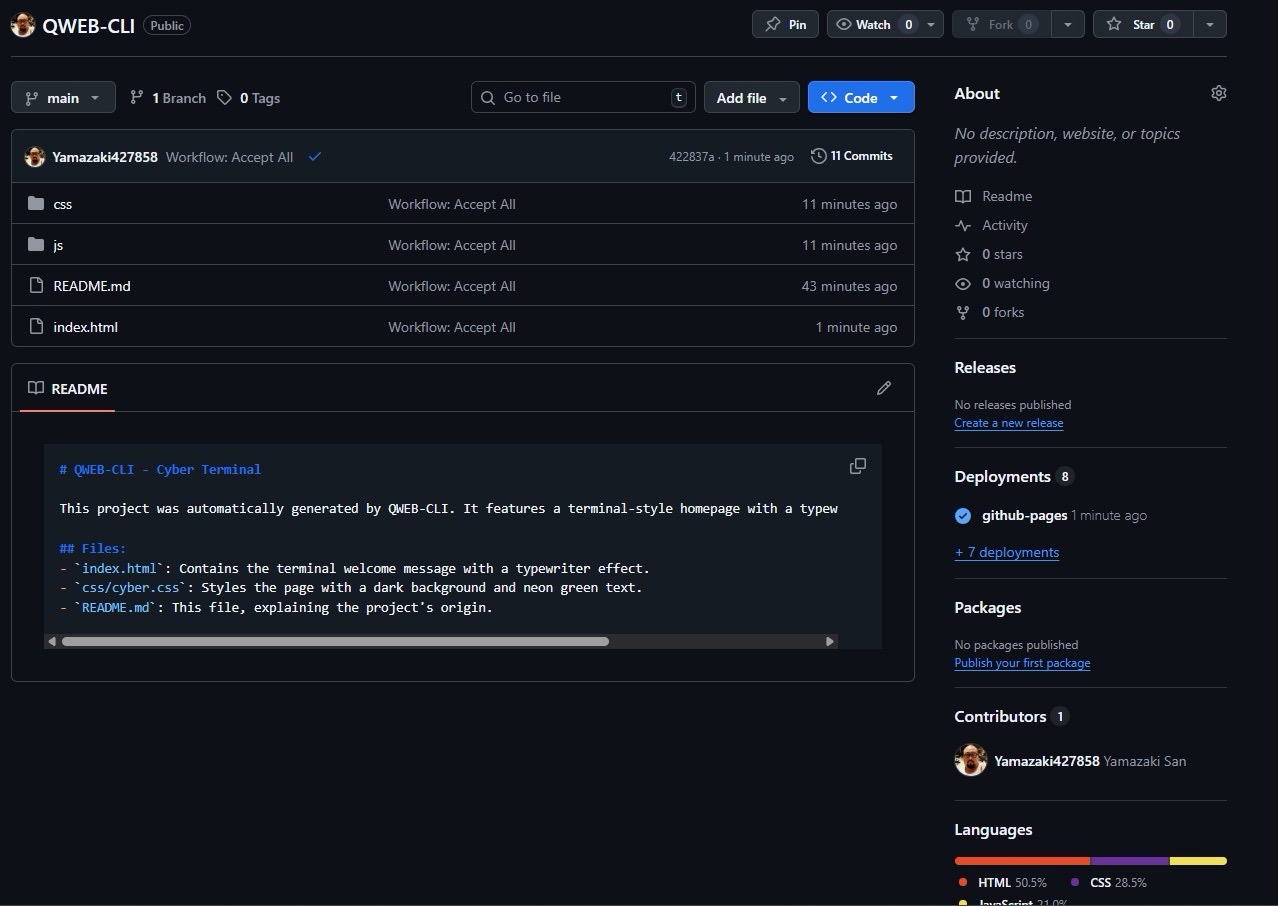Viewport: 1278px width, 906px height.
Task: Open About settings gear icon
Action: point(1218,93)
